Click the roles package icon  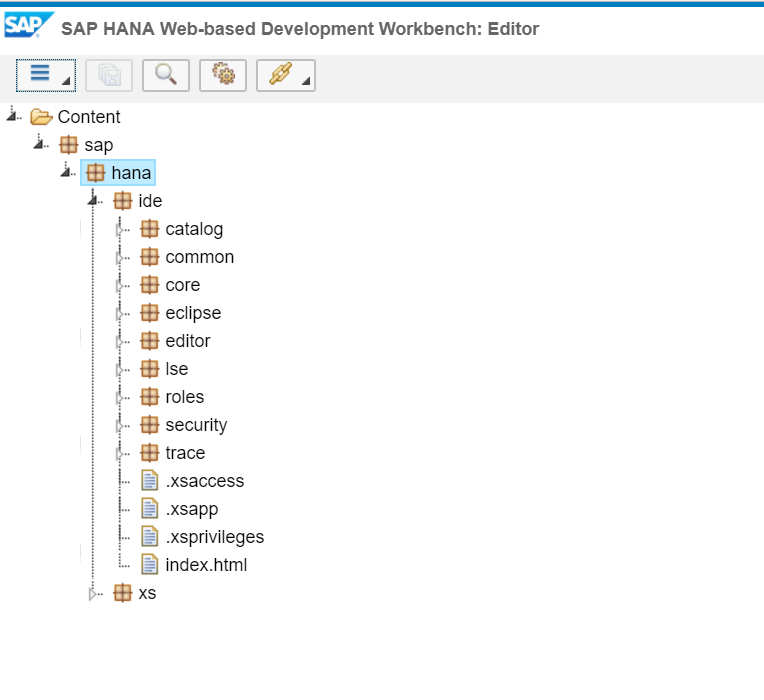150,397
